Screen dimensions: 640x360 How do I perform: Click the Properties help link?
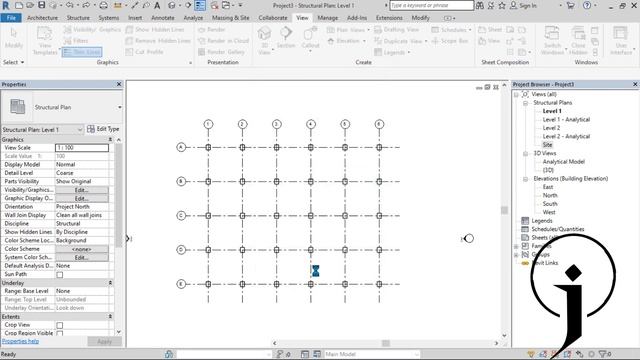click(x=20, y=341)
